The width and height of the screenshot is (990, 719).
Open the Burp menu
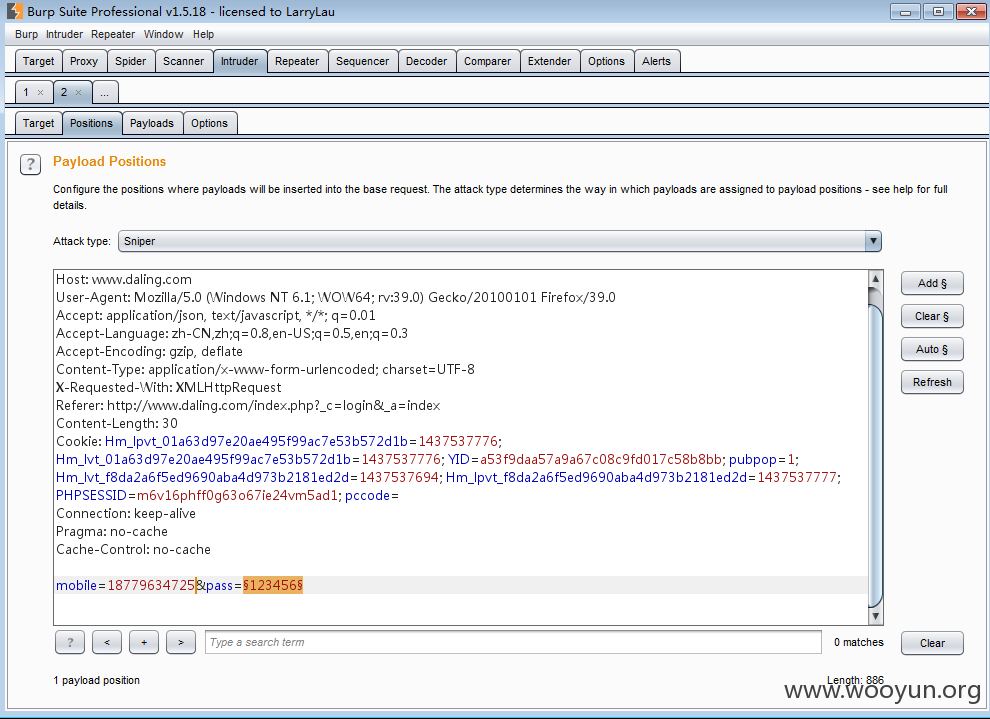click(x=26, y=34)
